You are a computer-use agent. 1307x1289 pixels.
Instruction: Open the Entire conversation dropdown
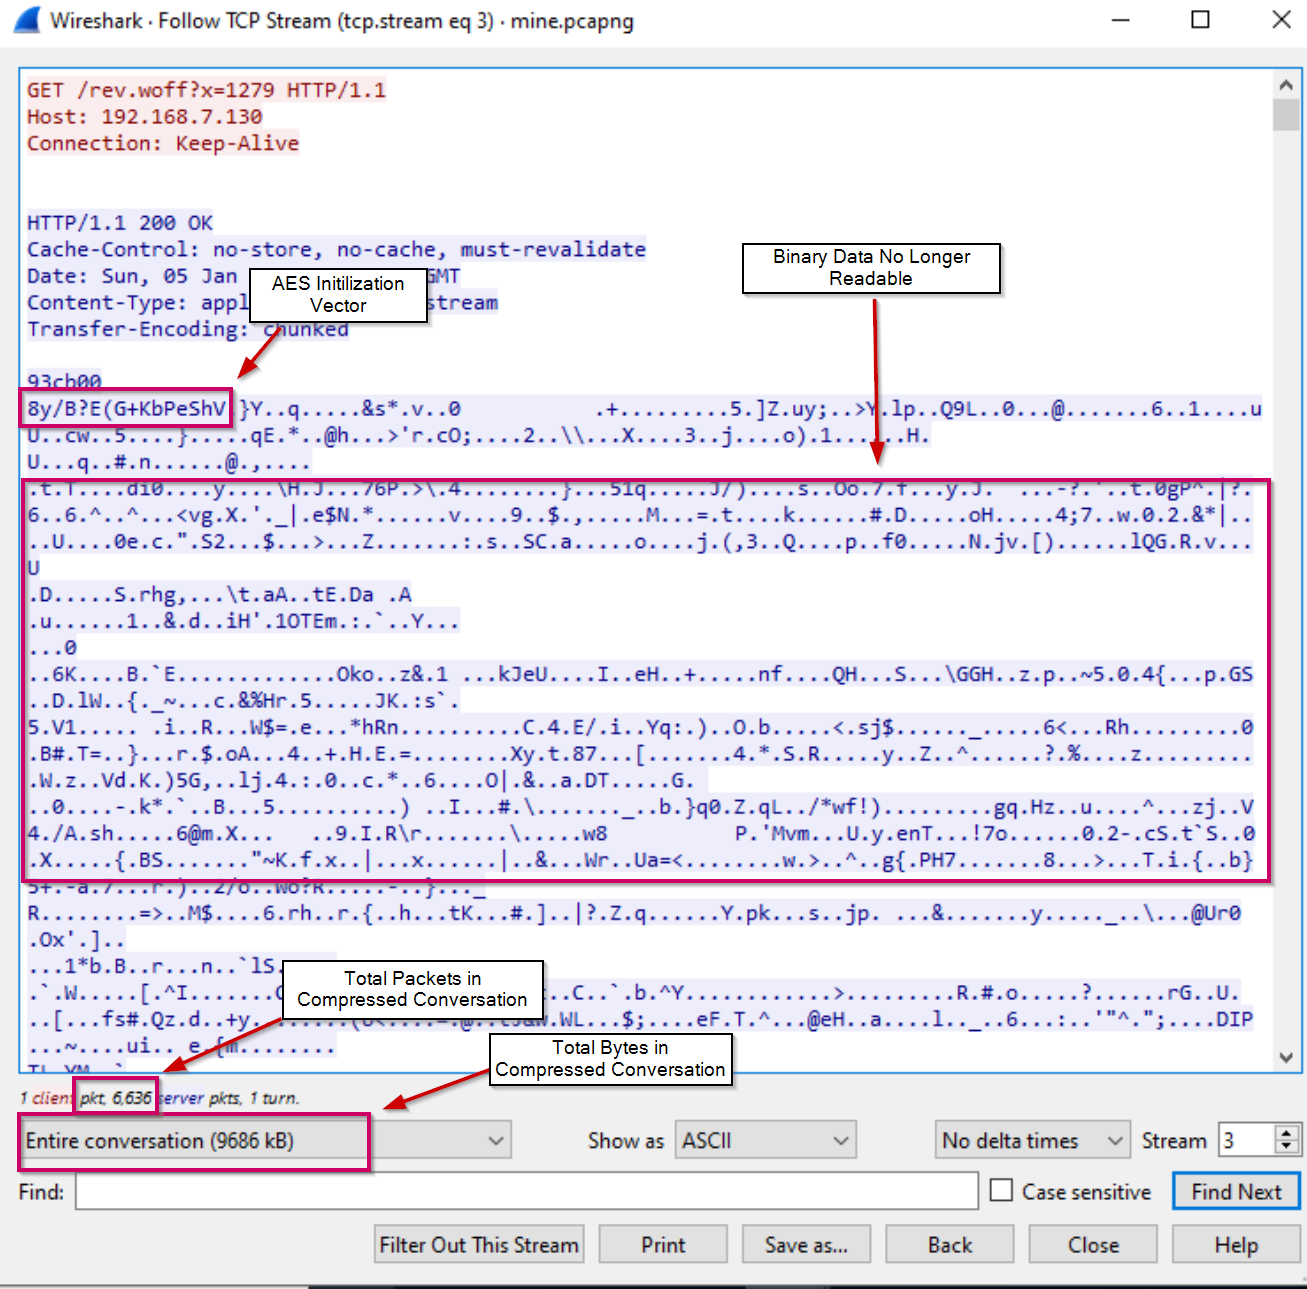[265, 1141]
